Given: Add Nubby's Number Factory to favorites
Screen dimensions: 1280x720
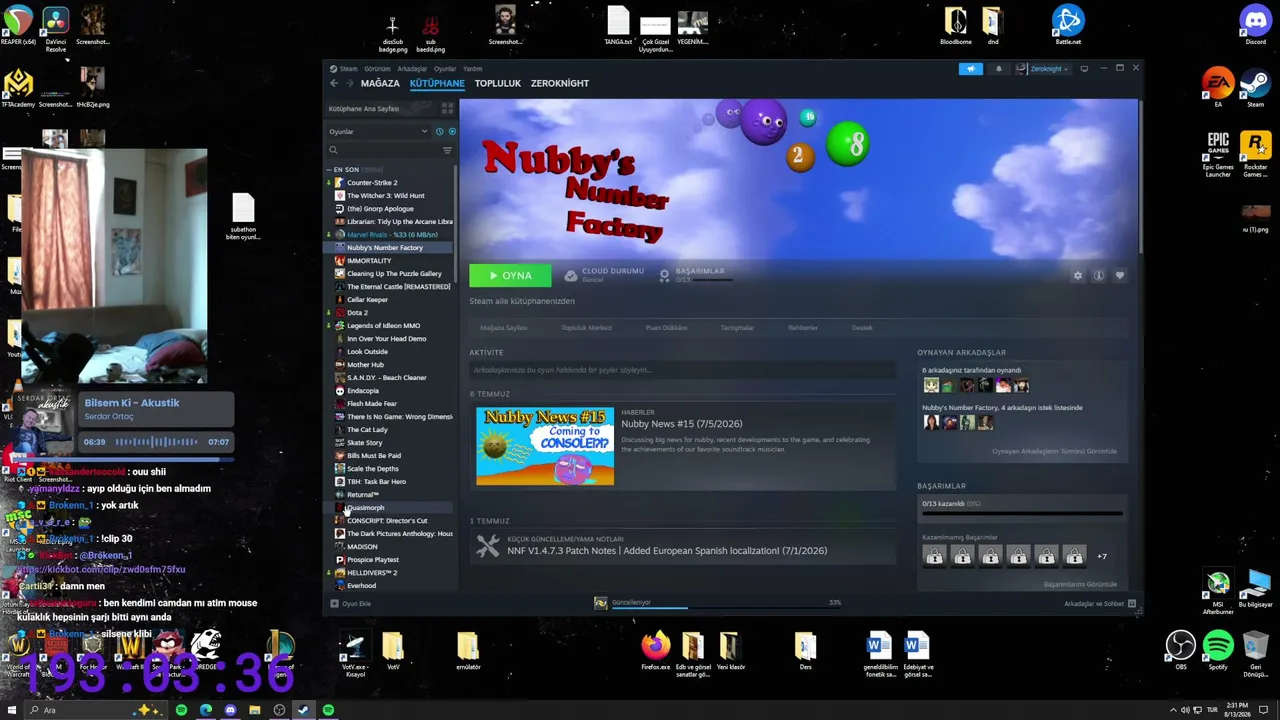Looking at the screenshot, I should coord(1120,276).
